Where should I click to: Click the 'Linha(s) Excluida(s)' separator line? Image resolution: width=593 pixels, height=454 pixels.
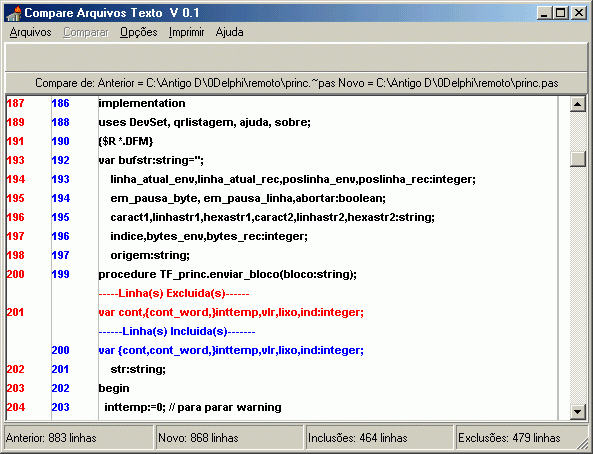tap(174, 294)
